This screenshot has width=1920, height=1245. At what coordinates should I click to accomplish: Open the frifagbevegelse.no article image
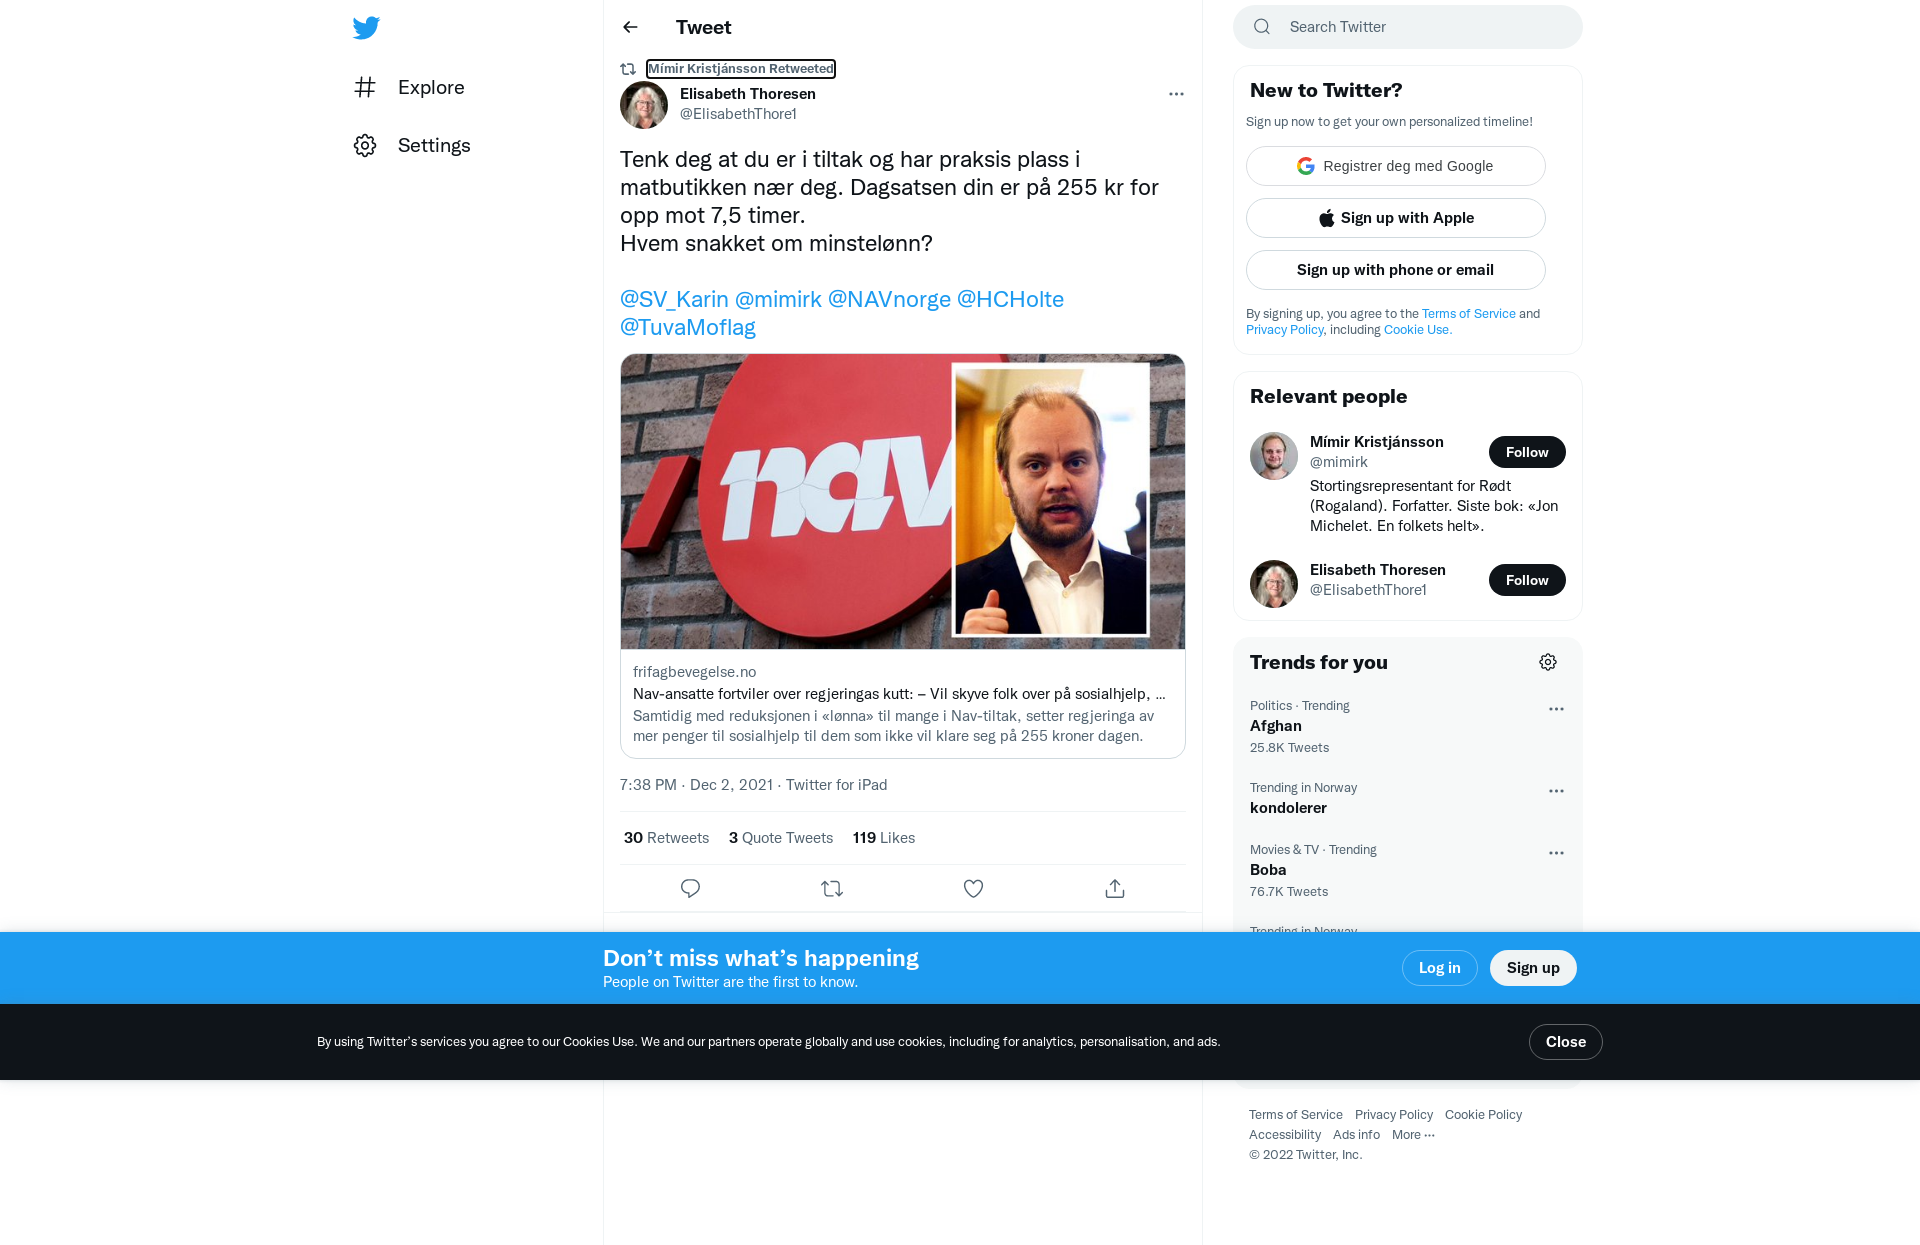(x=903, y=501)
